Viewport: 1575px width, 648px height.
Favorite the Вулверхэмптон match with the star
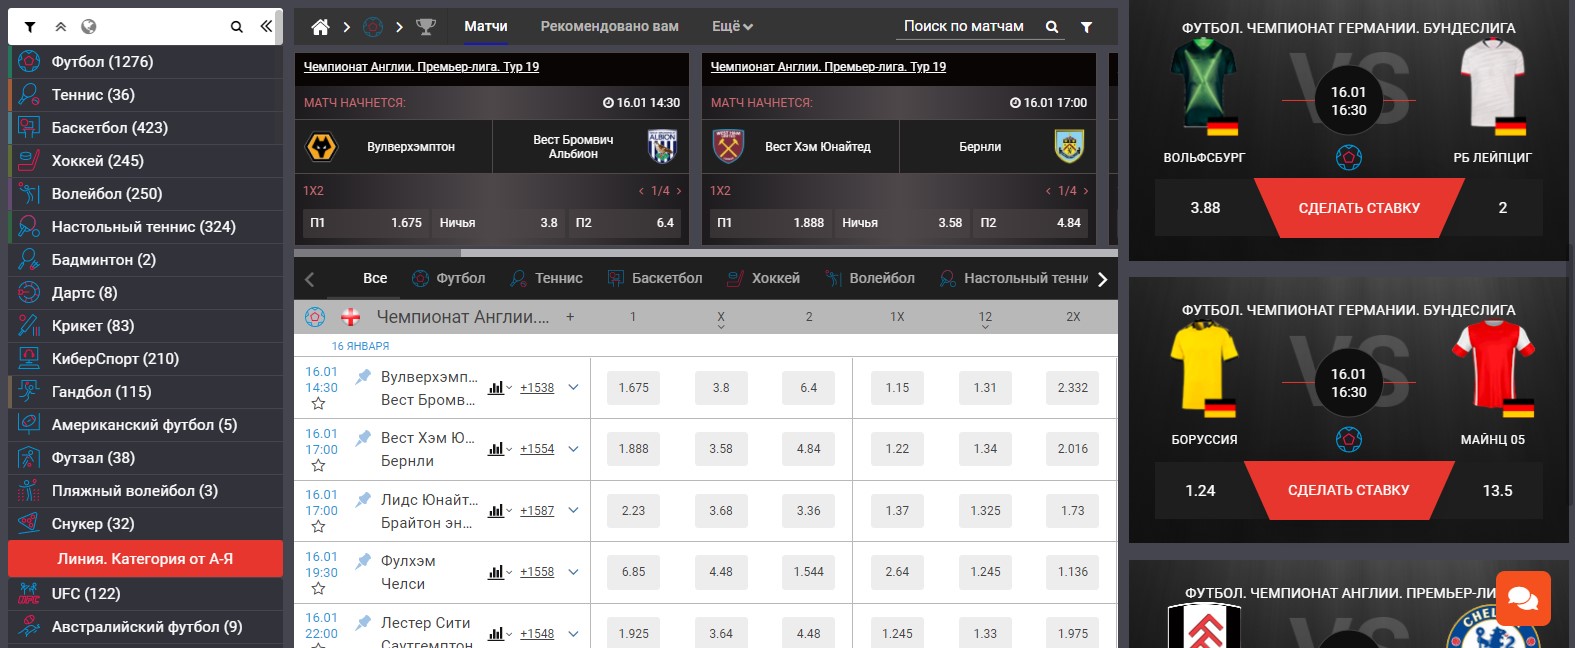click(x=318, y=404)
